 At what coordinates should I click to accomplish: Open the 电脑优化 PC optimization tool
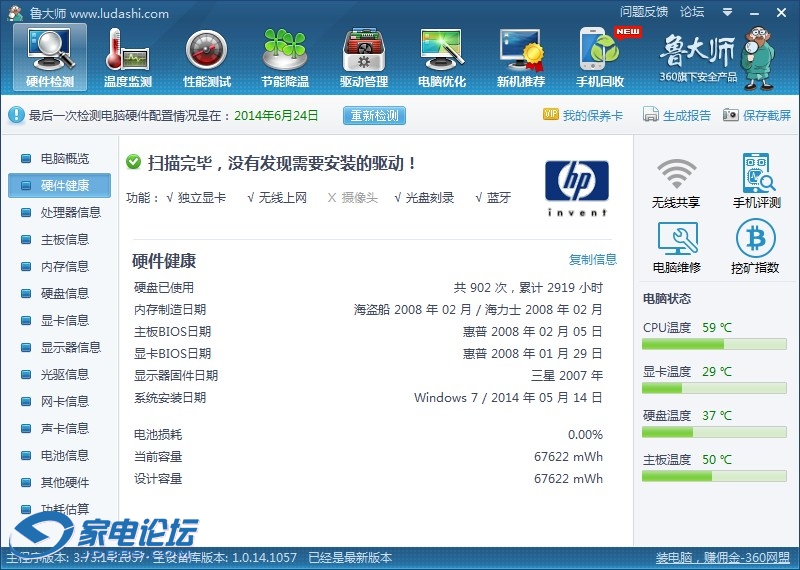click(442, 58)
